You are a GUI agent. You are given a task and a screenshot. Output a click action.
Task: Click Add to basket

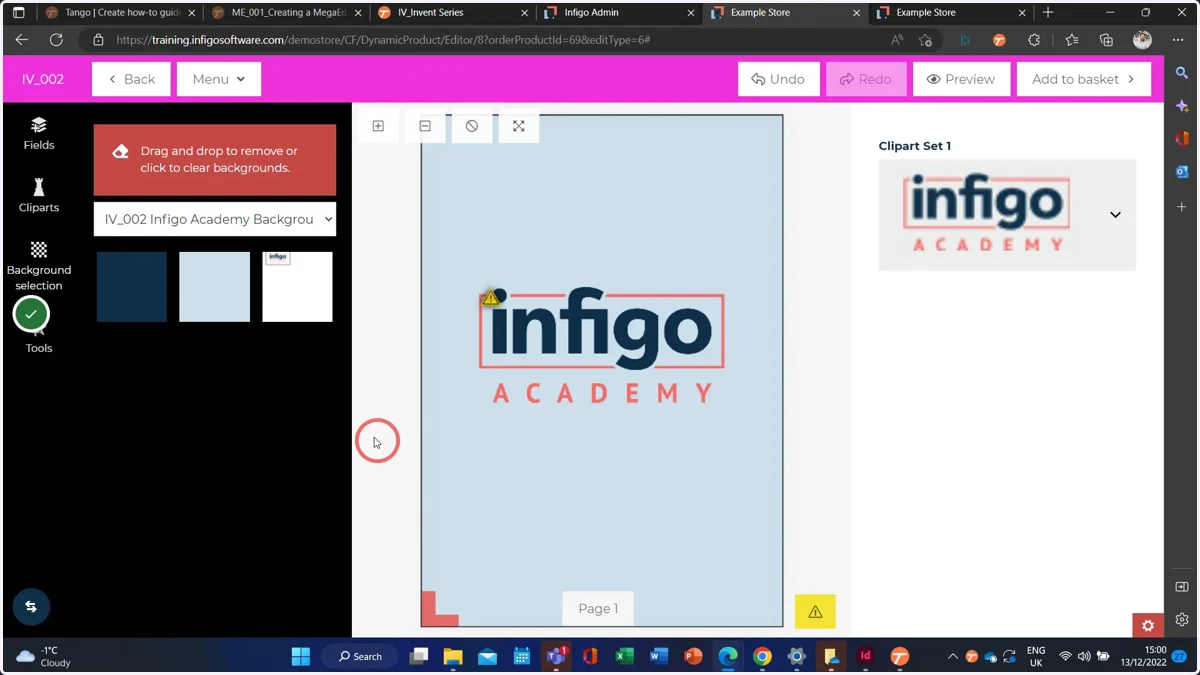1084,79
